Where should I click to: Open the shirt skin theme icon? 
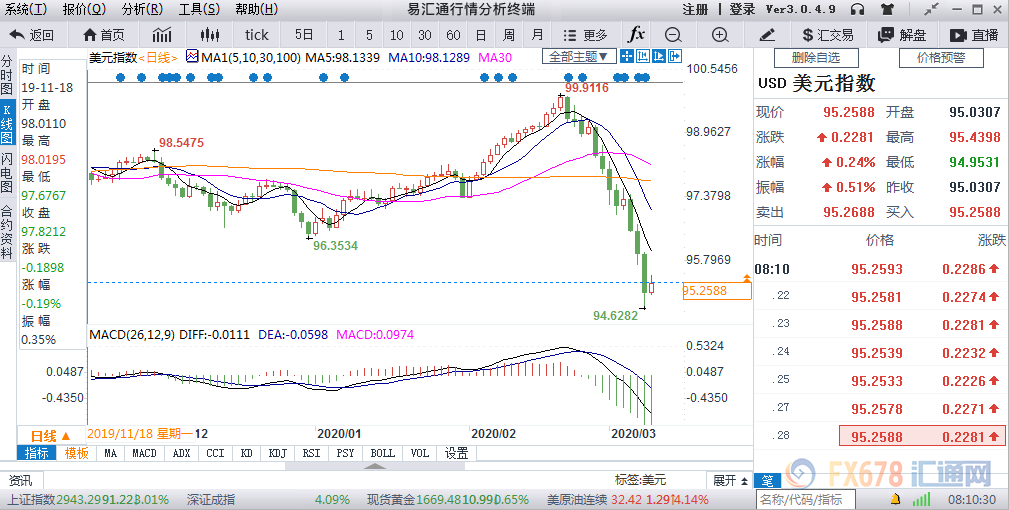click(x=887, y=9)
